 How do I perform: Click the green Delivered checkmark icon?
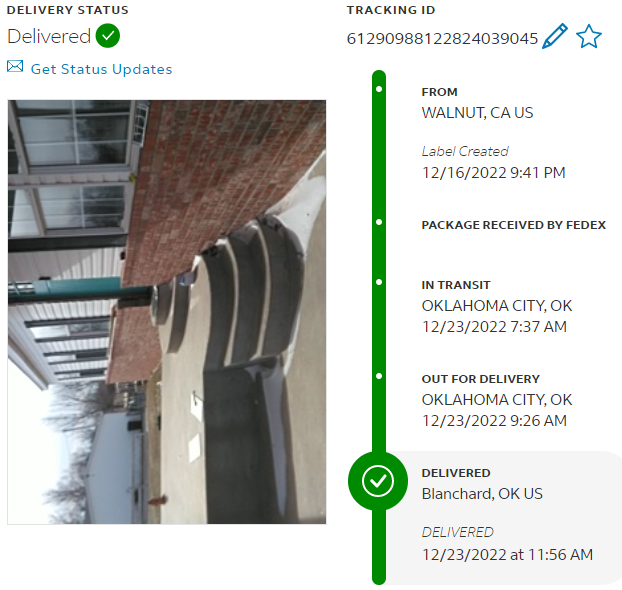point(108,36)
